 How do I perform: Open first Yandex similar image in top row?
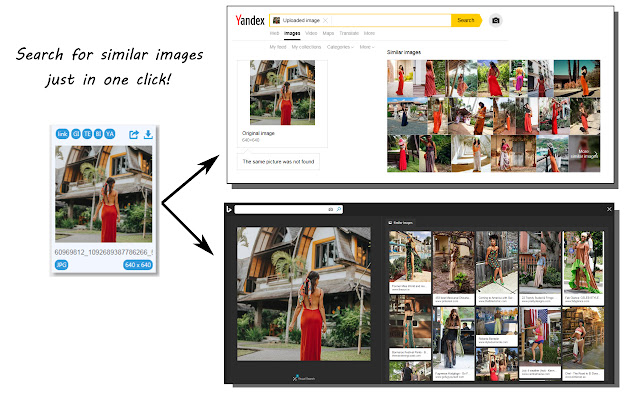pos(400,78)
